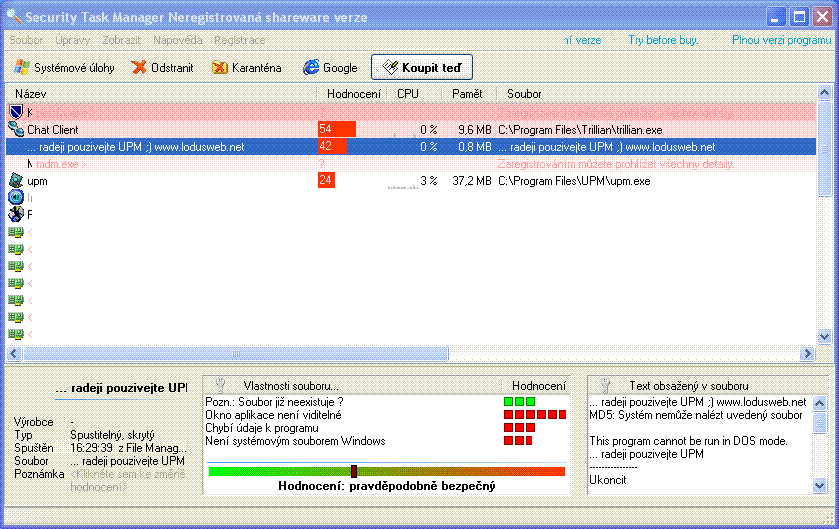This screenshot has width=839, height=529.
Task: Click the magnifier app icon in the title bar
Action: [x=14, y=16]
